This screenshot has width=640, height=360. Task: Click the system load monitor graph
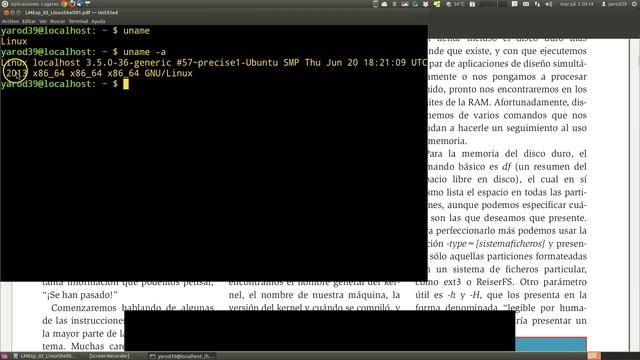click(x=493, y=4)
